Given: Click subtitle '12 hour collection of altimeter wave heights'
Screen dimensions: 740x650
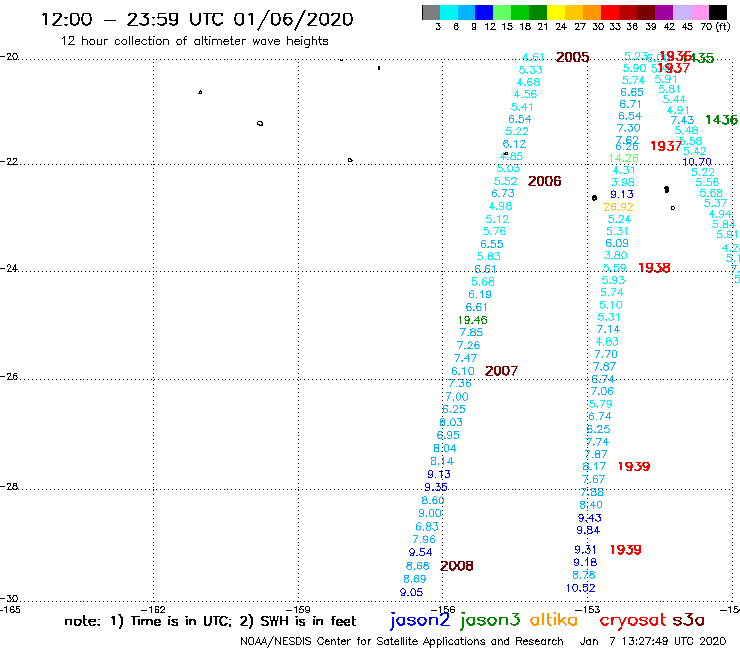Looking at the screenshot, I should (194, 41).
